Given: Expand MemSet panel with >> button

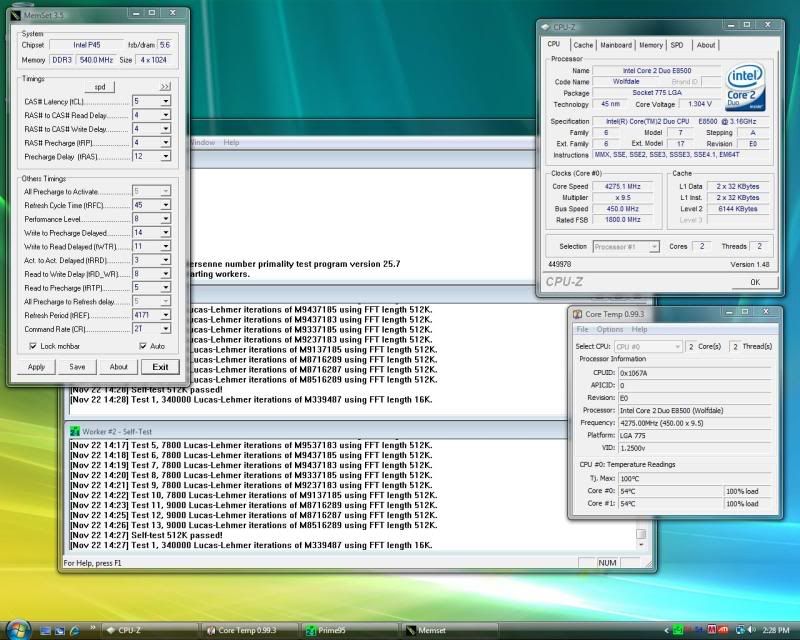Looking at the screenshot, I should tap(164, 87).
